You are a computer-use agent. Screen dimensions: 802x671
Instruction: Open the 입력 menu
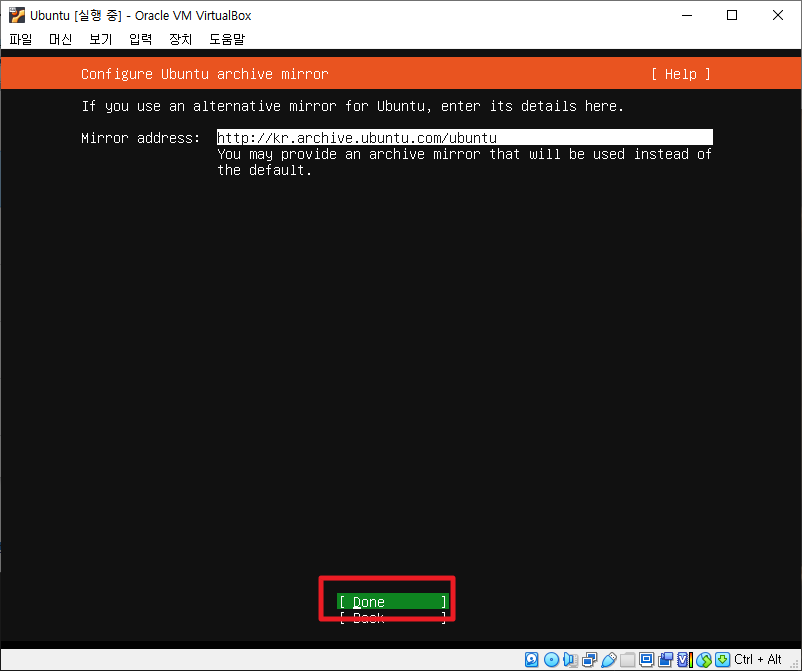click(x=140, y=39)
